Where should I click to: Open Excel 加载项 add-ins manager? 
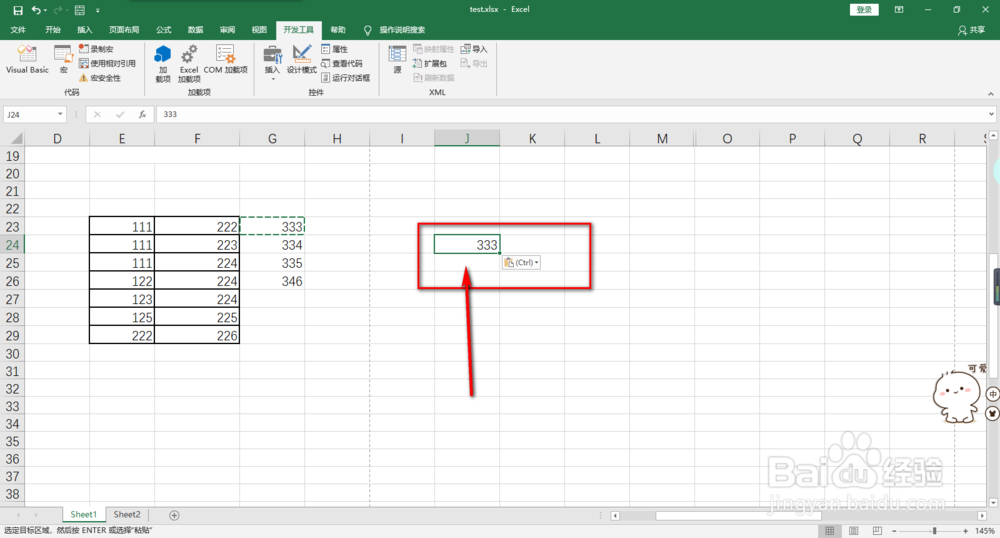[189, 63]
